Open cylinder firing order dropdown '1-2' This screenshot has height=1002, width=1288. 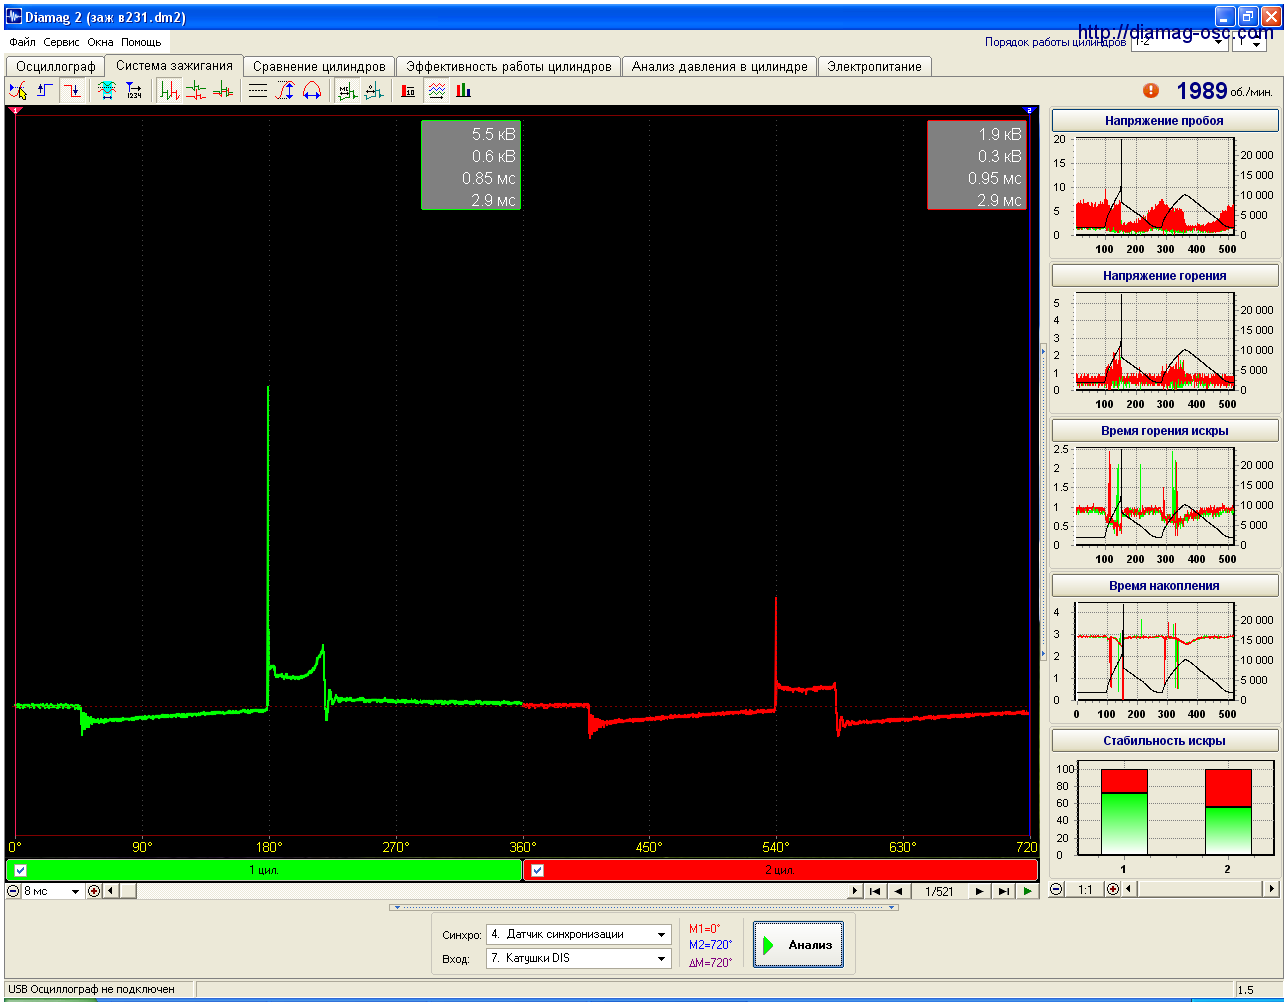[x=1220, y=43]
